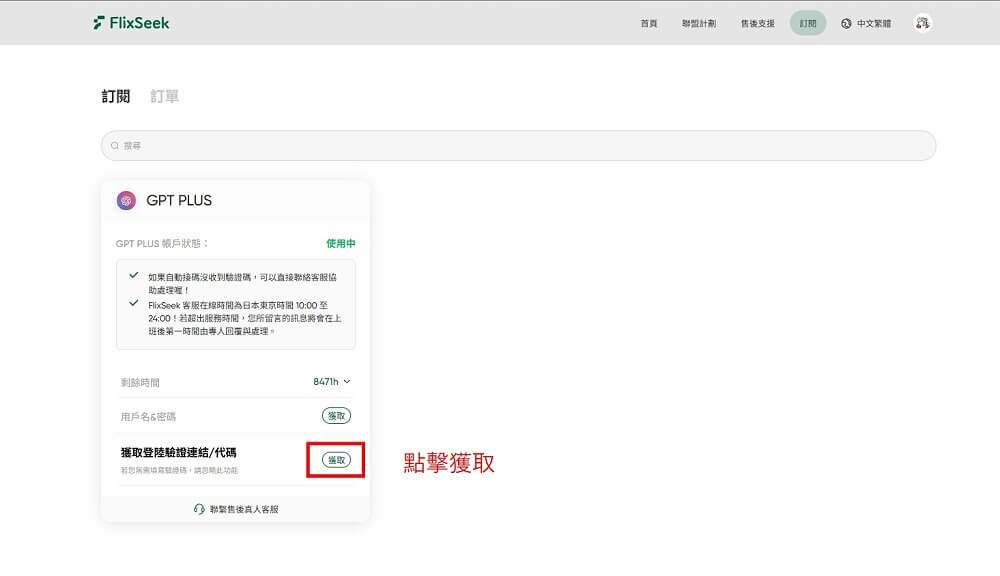Click the 使用中 status text
This screenshot has height=576, width=1000.
point(341,243)
